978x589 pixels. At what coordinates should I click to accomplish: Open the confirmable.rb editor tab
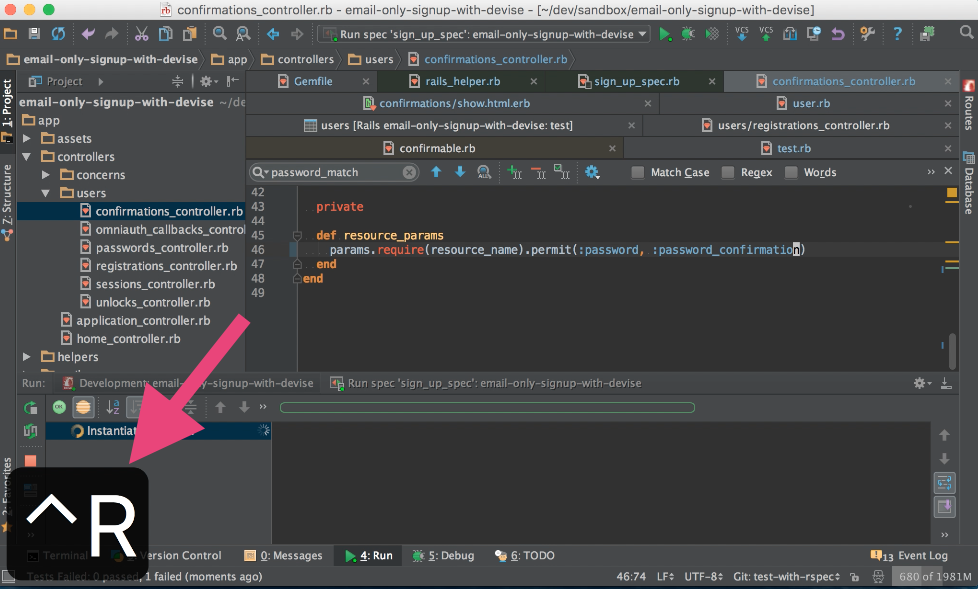[435, 148]
